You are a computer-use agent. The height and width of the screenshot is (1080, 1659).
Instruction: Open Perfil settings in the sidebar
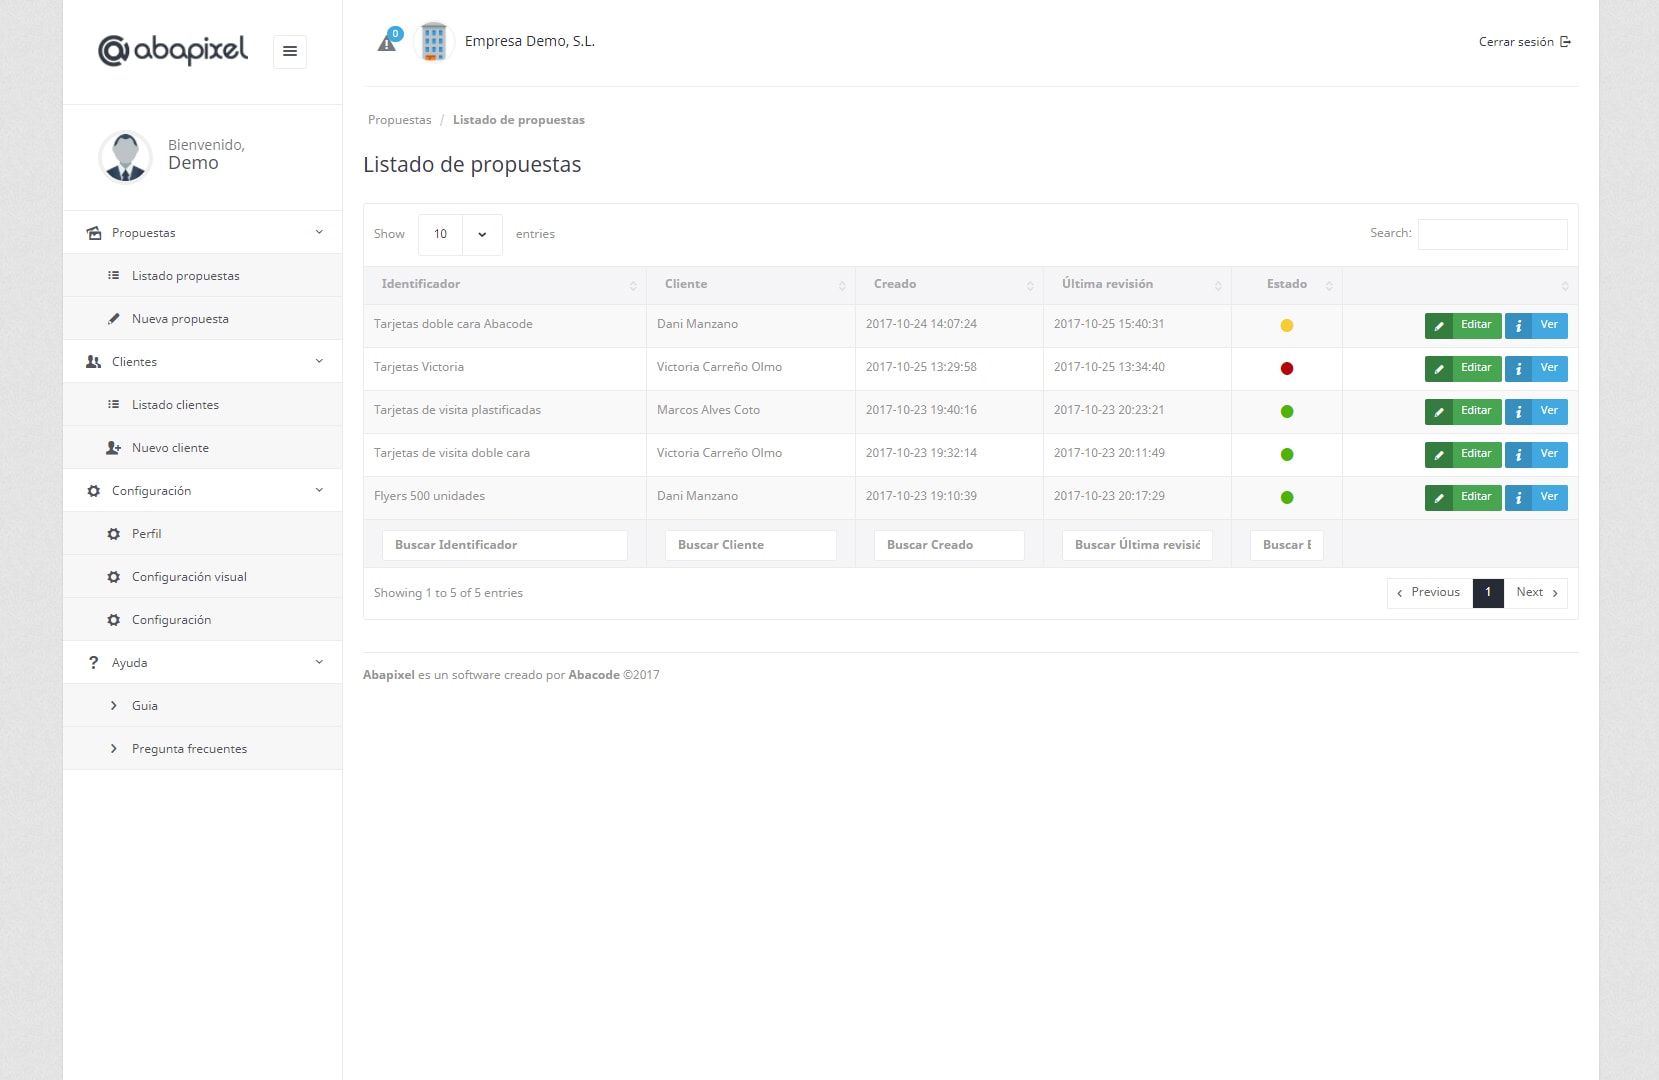(x=202, y=534)
